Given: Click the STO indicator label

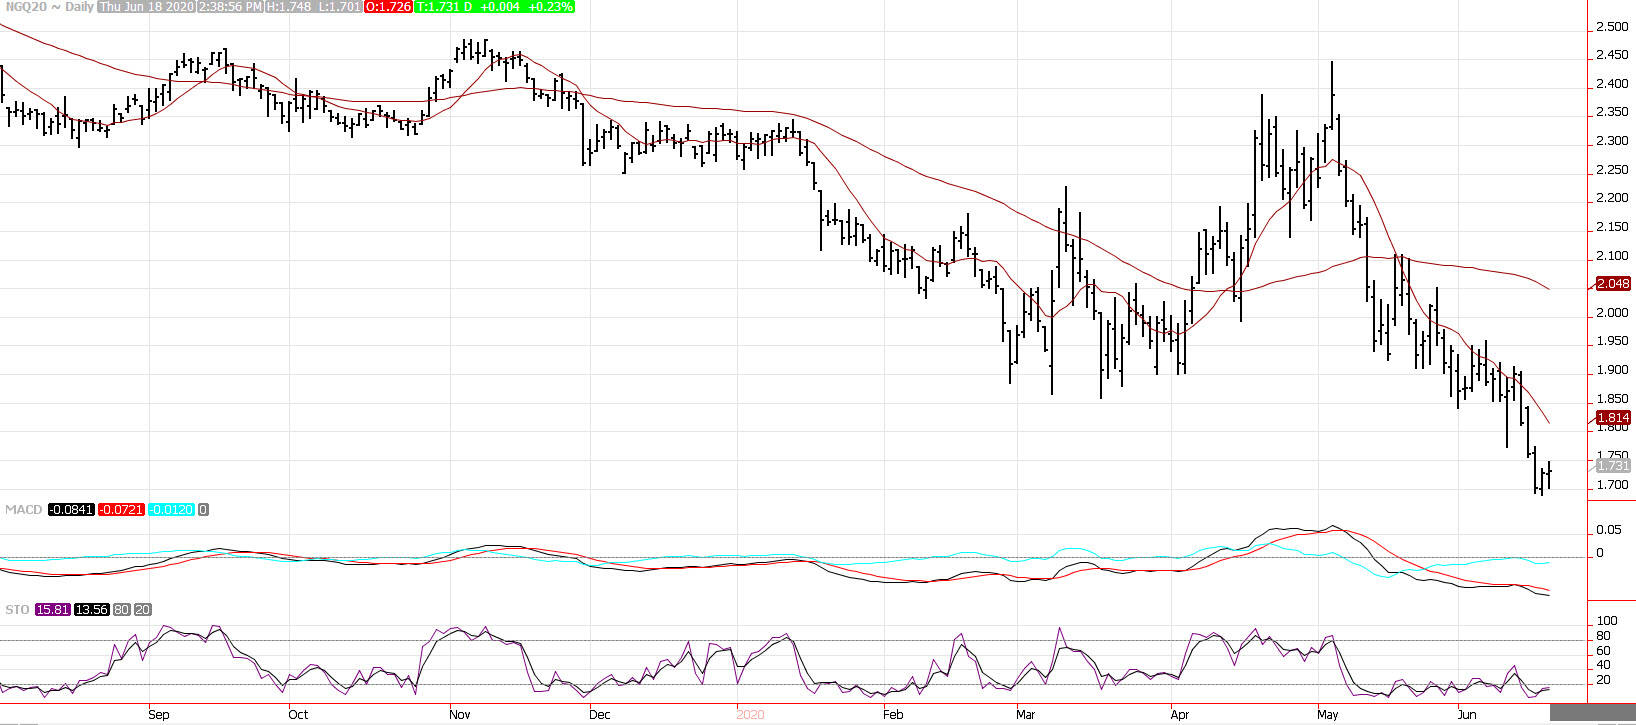Looking at the screenshot, I should (x=17, y=610).
